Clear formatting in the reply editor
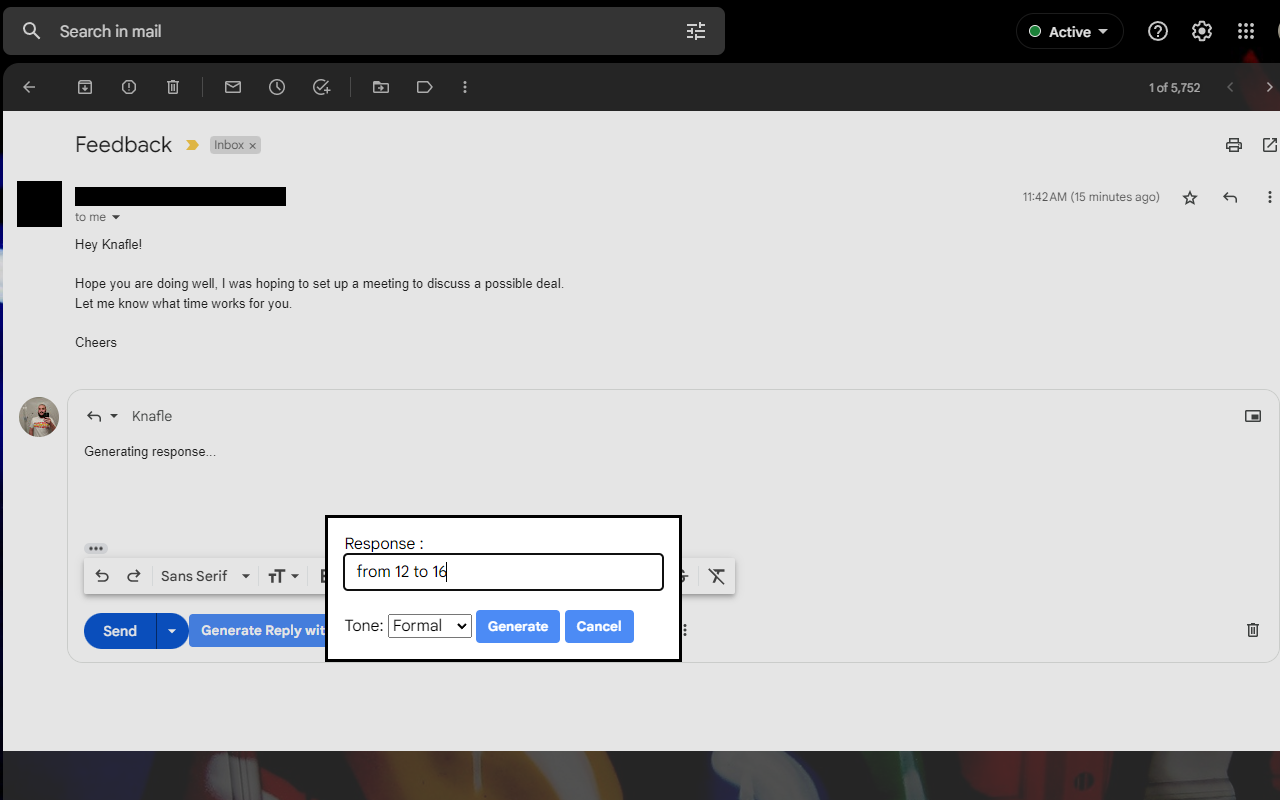Viewport: 1280px width, 800px height. pyautogui.click(x=716, y=576)
